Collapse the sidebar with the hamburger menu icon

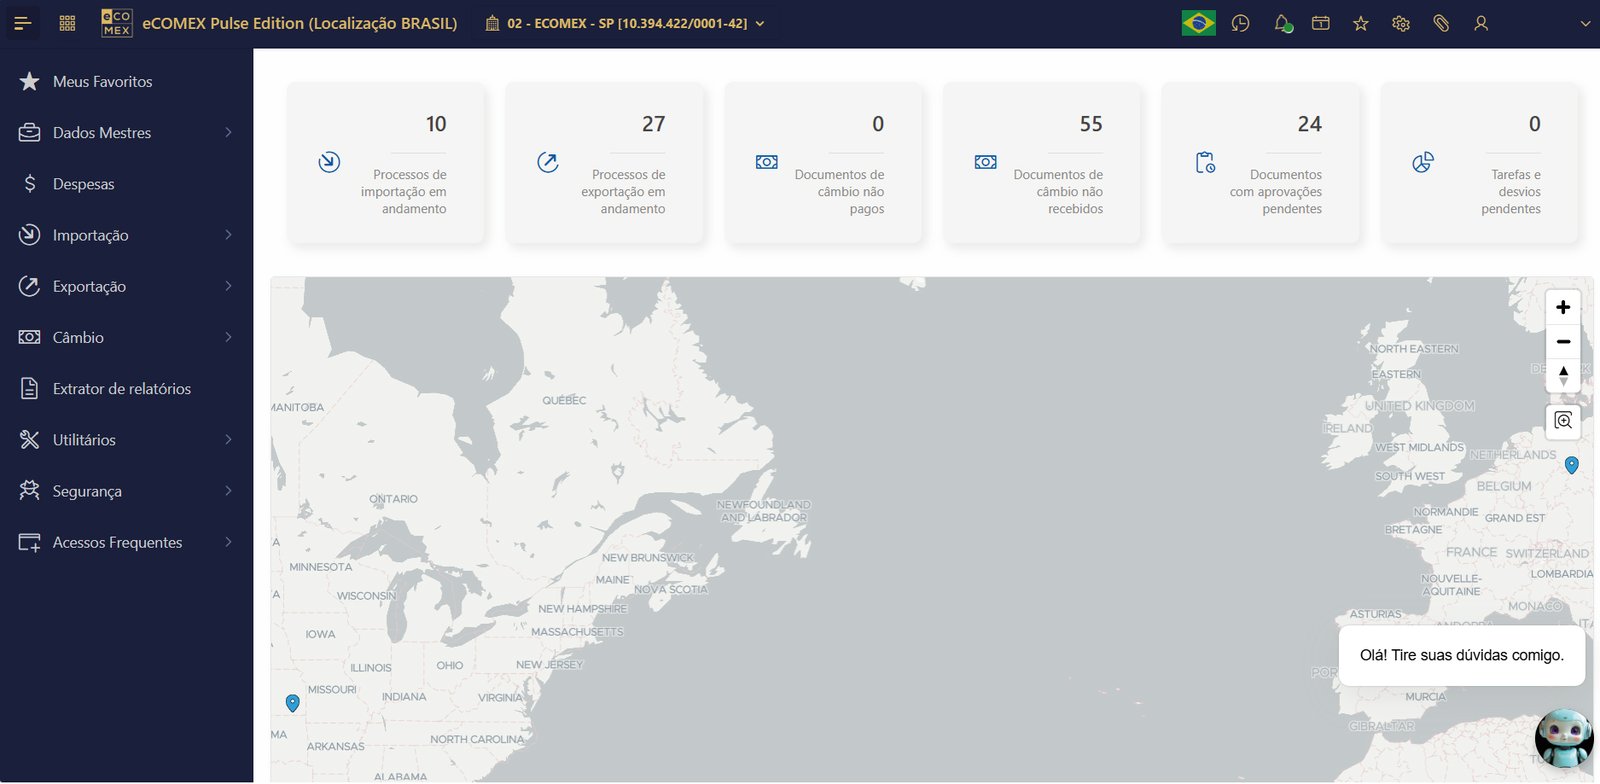pos(22,23)
